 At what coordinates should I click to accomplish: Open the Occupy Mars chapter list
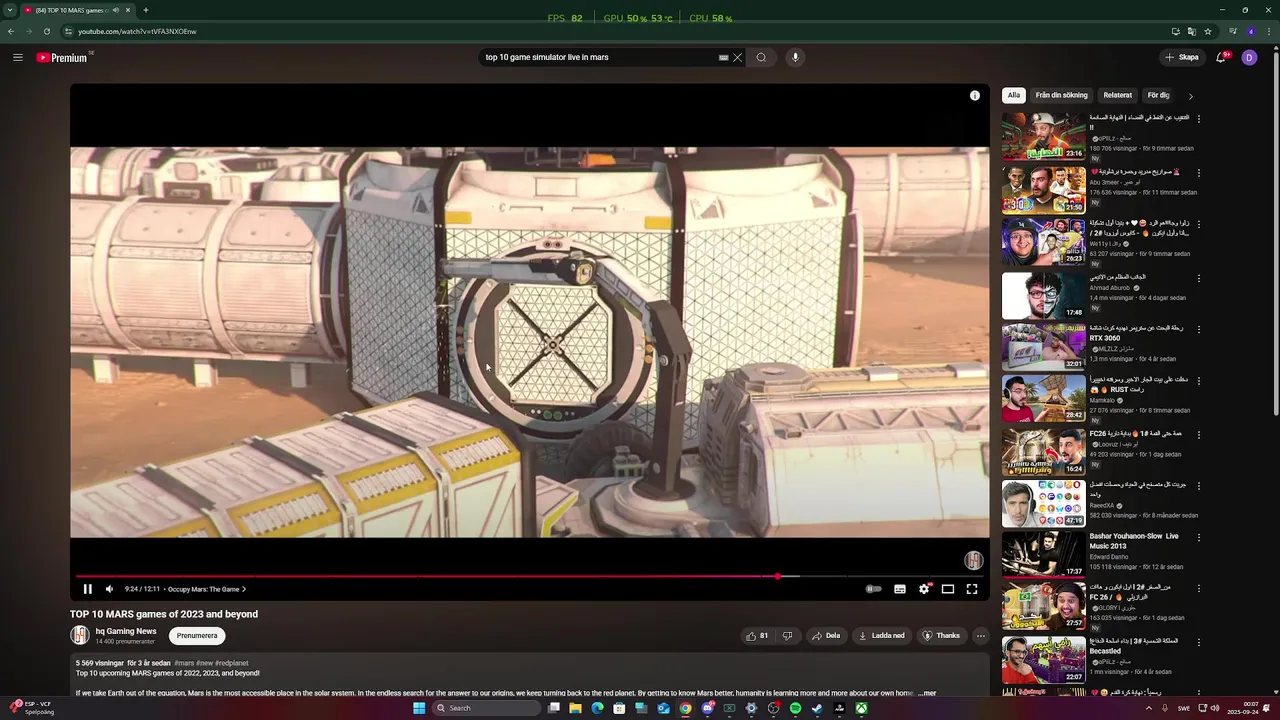[x=207, y=589]
